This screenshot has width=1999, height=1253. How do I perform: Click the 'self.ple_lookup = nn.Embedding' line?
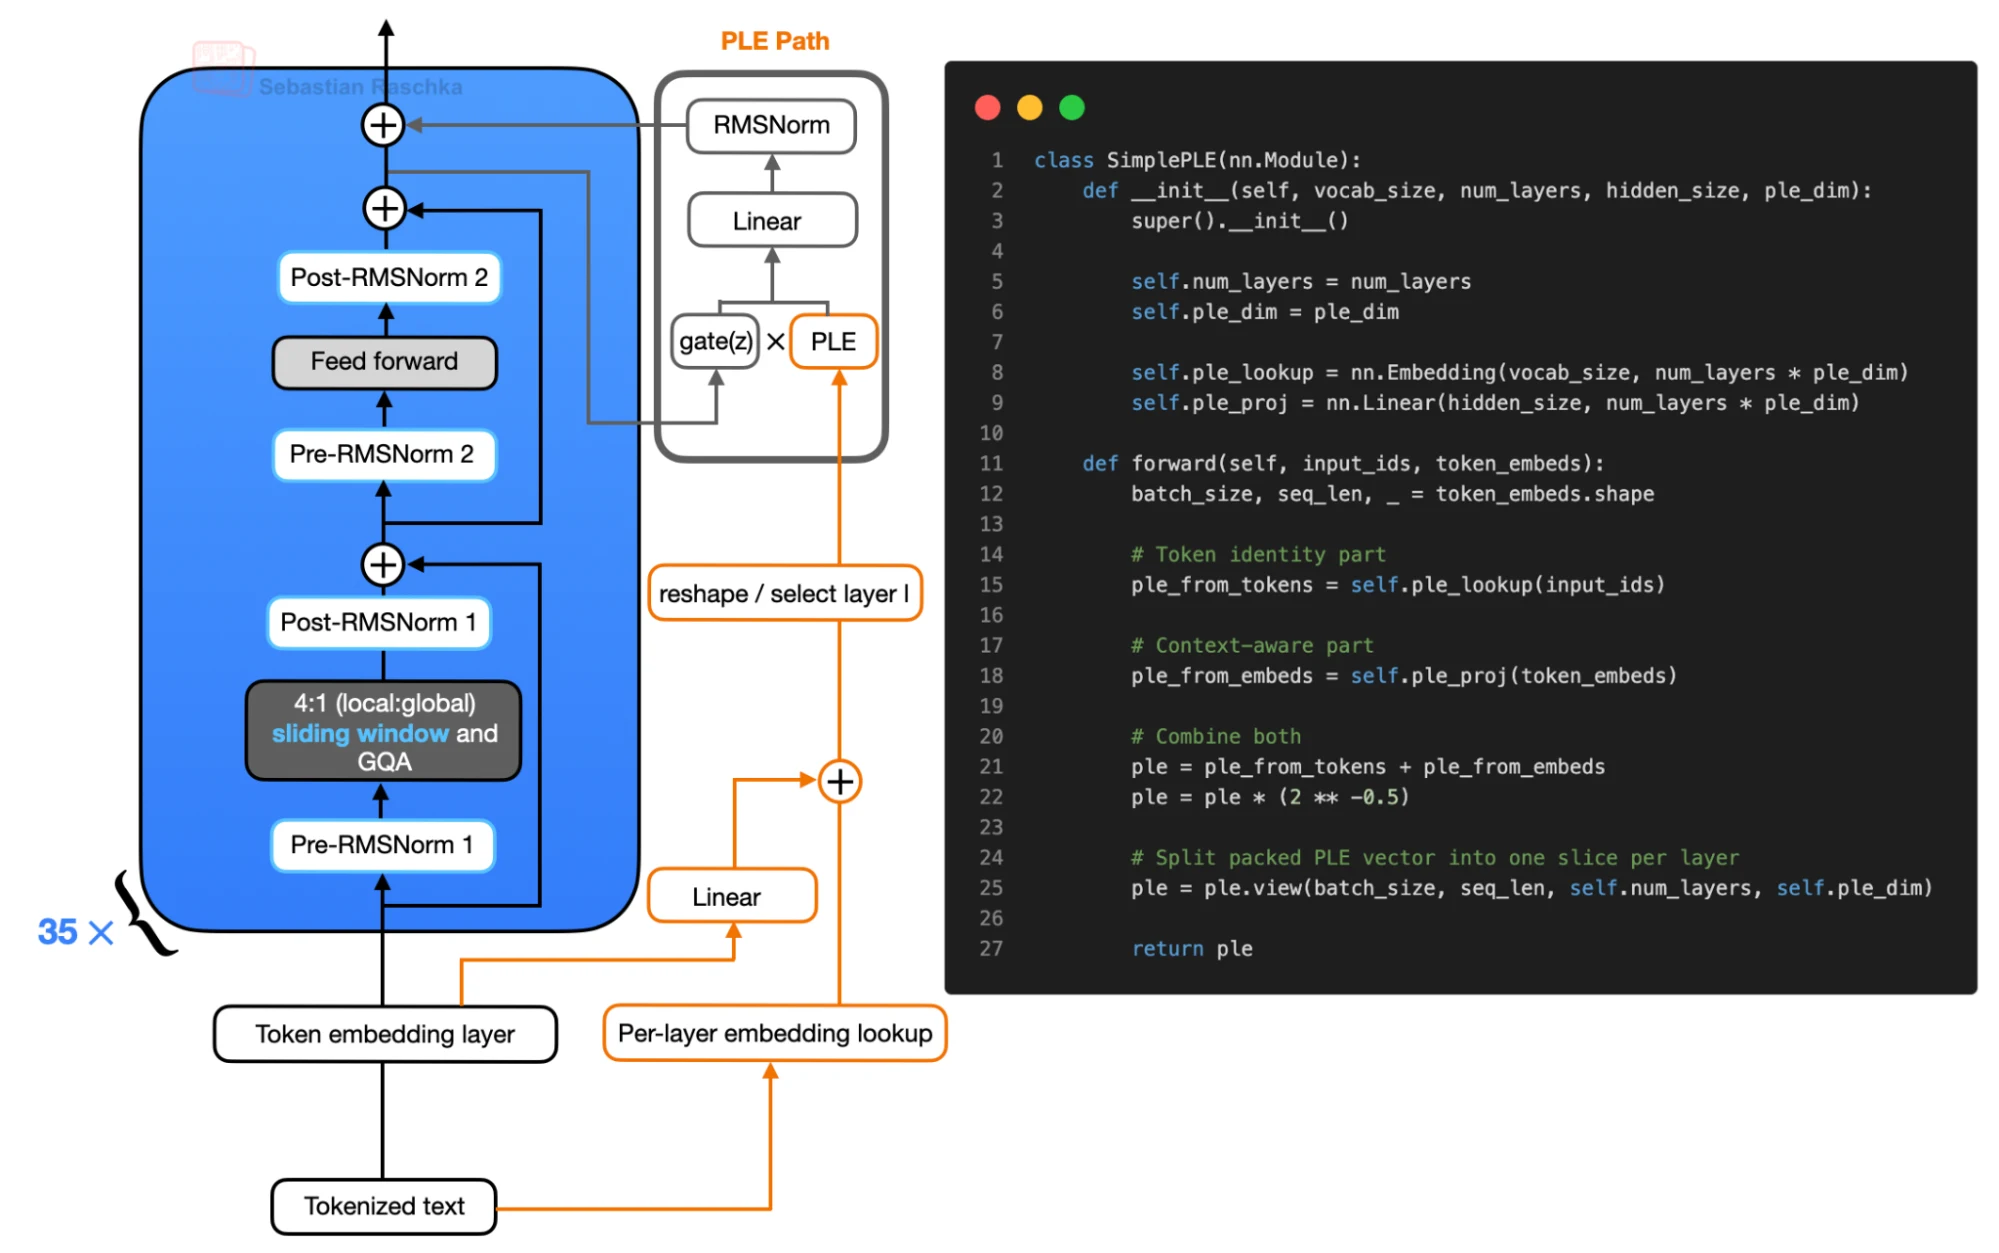pos(1520,372)
